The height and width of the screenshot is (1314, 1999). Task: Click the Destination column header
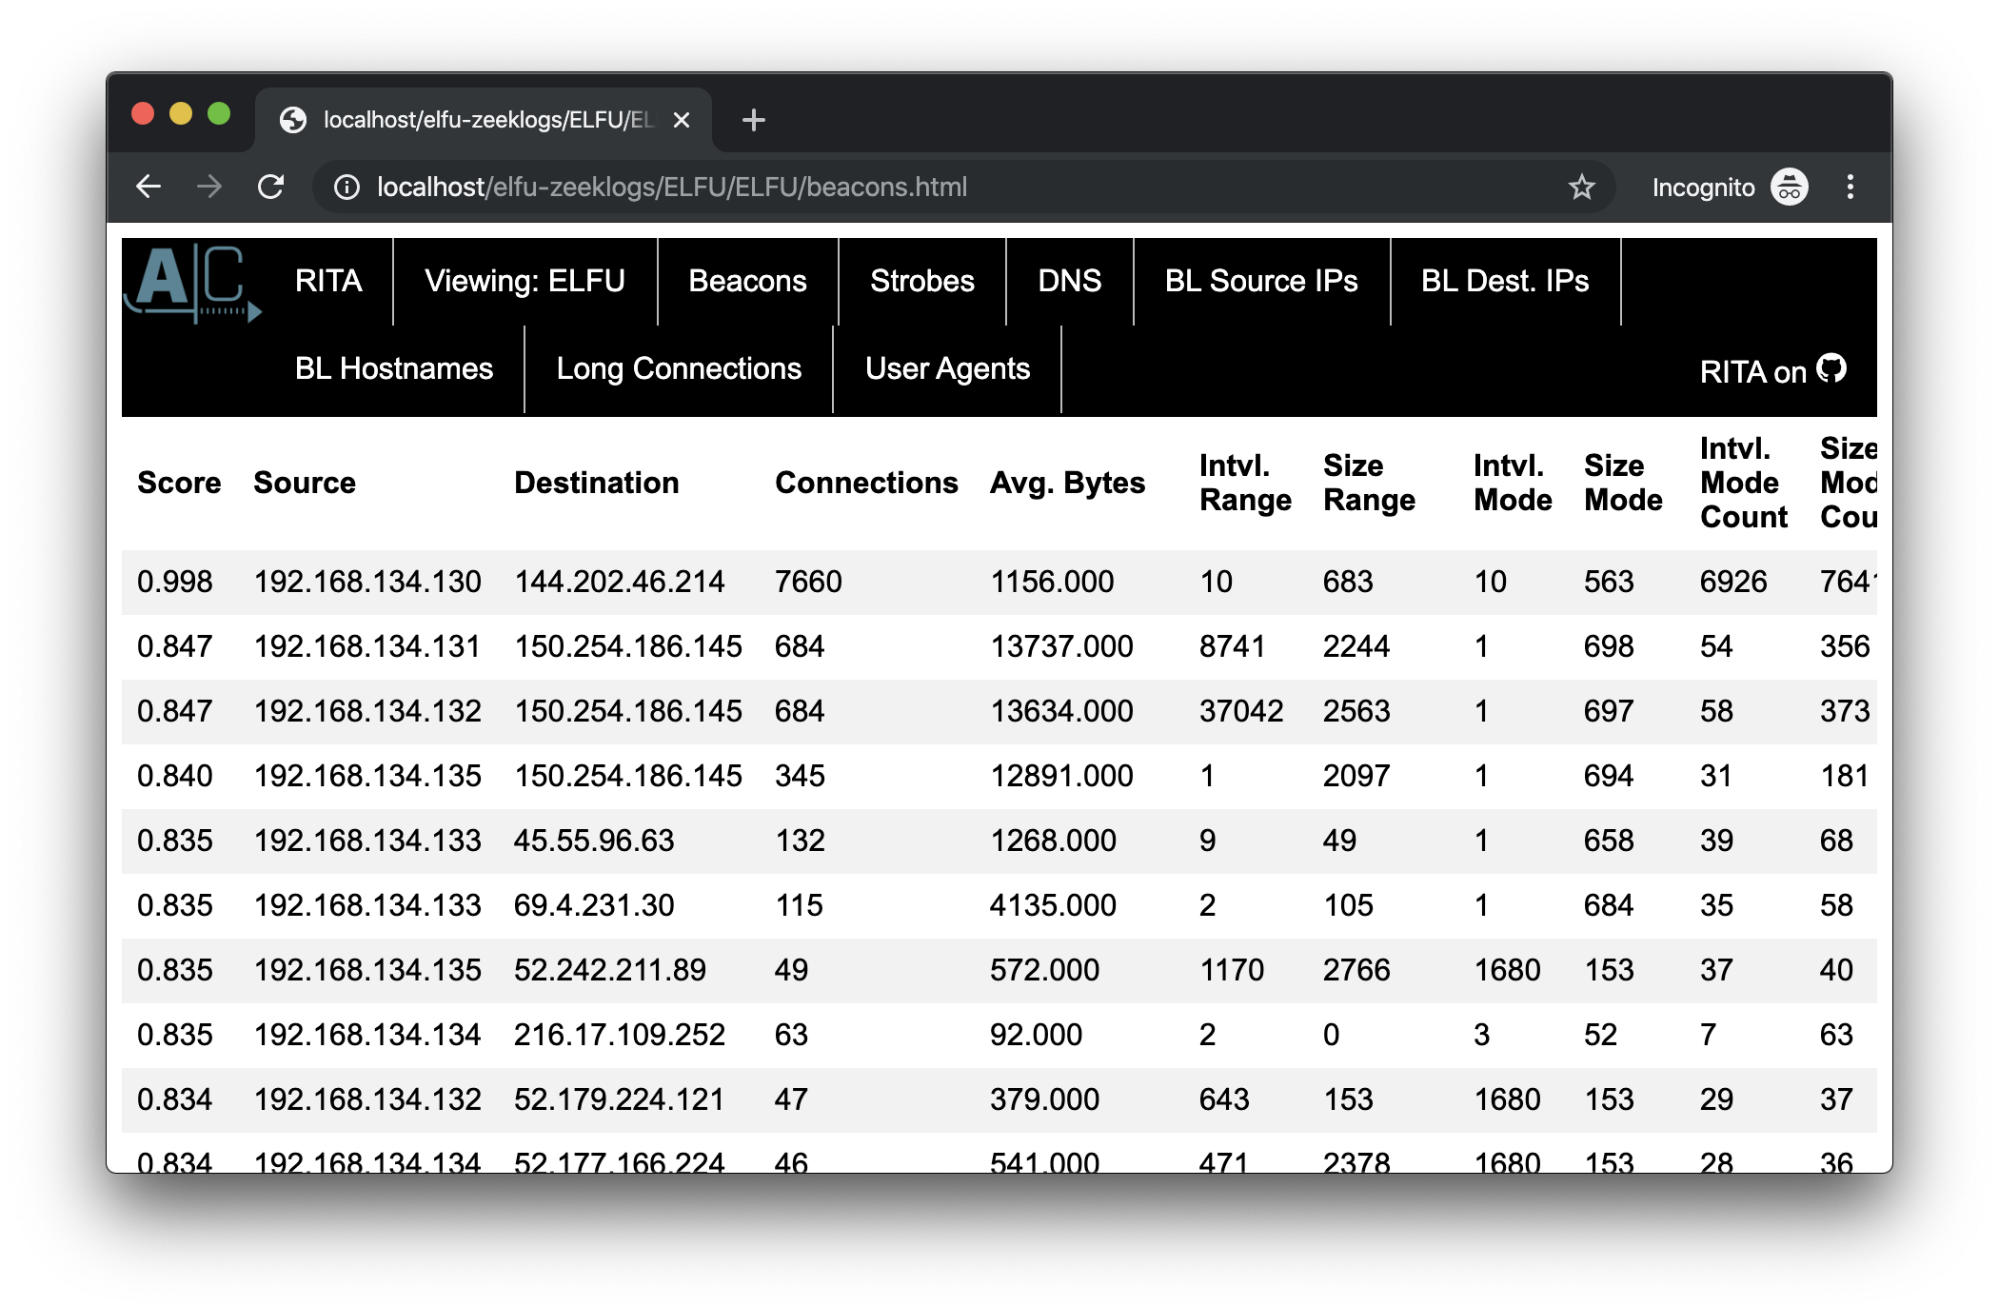pyautogui.click(x=597, y=483)
